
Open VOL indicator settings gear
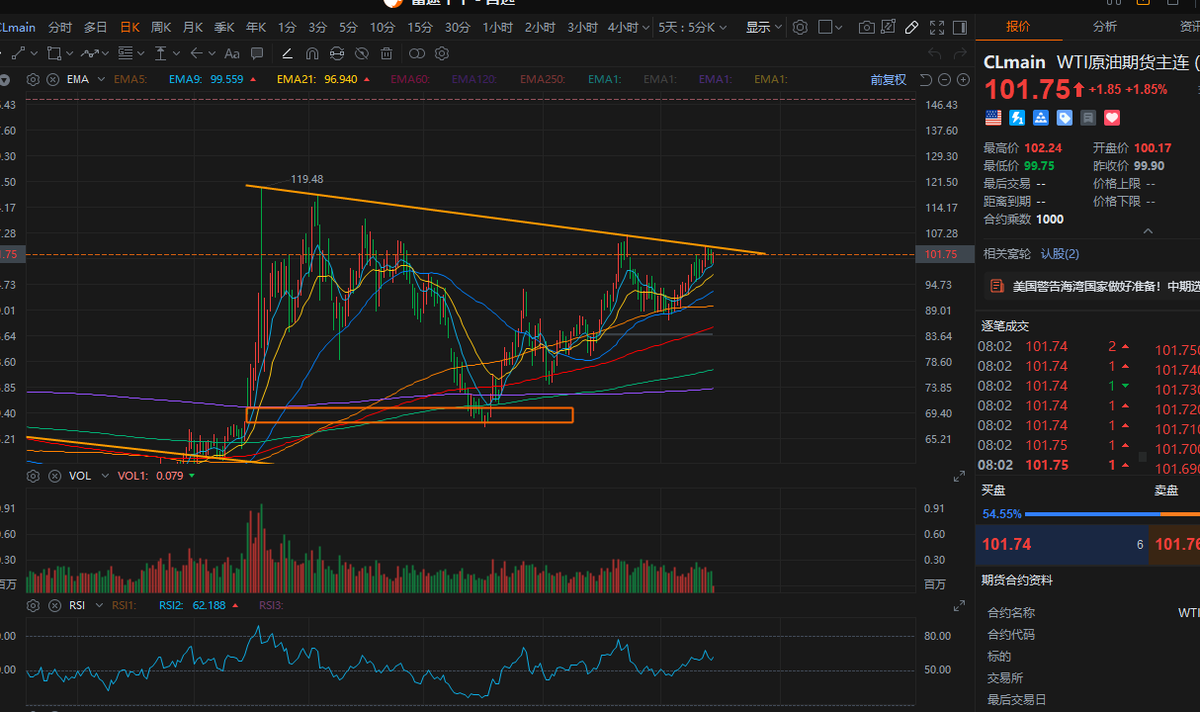tap(33, 476)
